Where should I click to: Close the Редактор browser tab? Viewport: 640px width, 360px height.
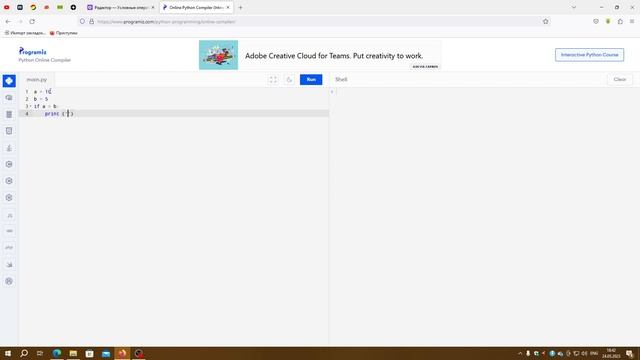tap(153, 7)
